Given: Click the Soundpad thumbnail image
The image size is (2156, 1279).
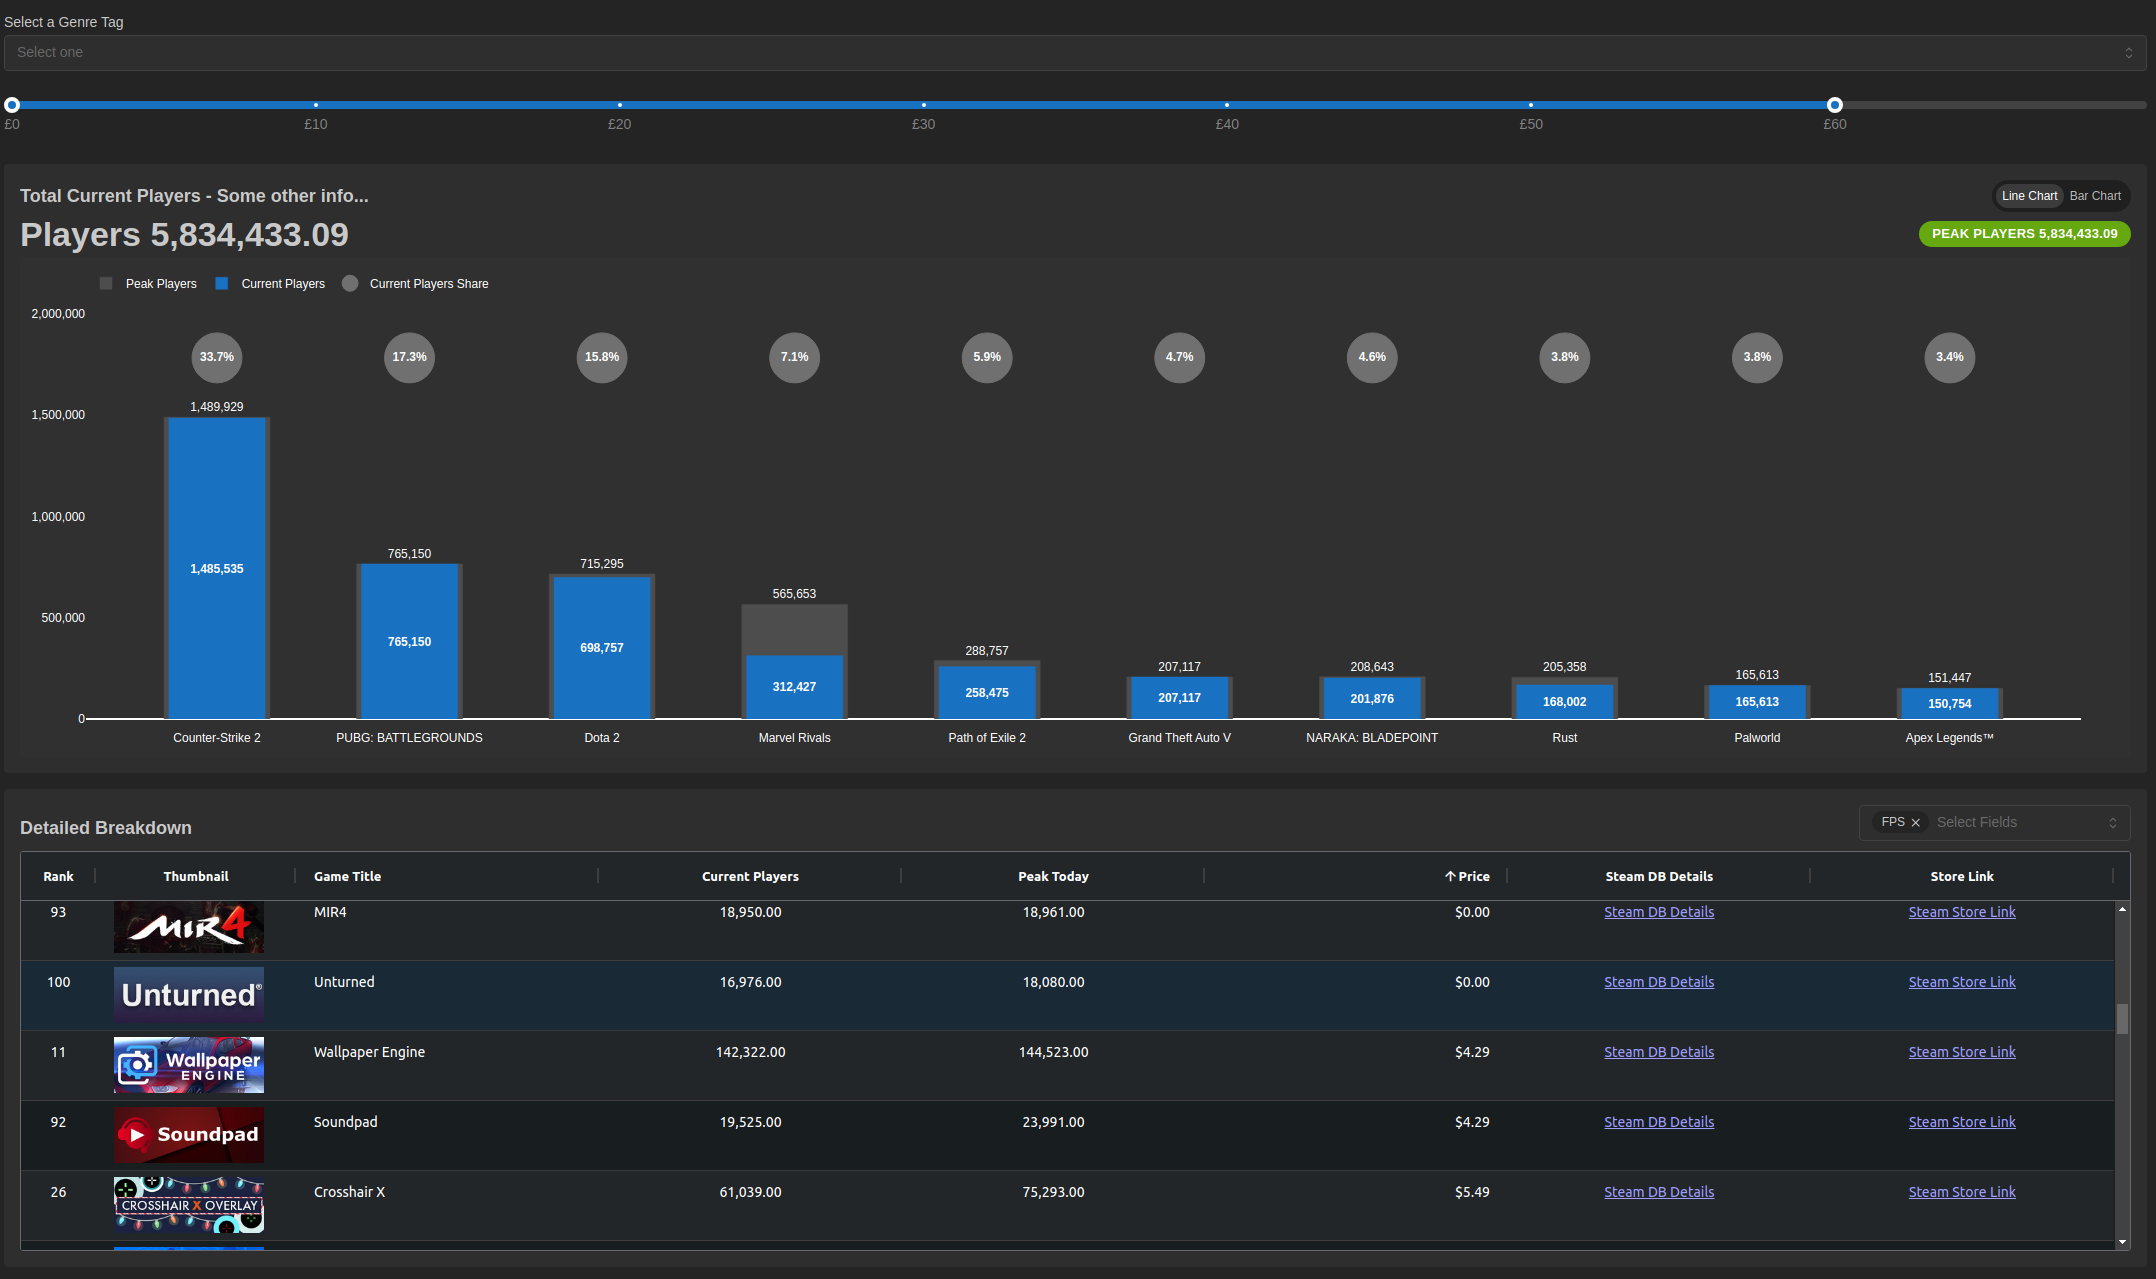Looking at the screenshot, I should tap(189, 1134).
